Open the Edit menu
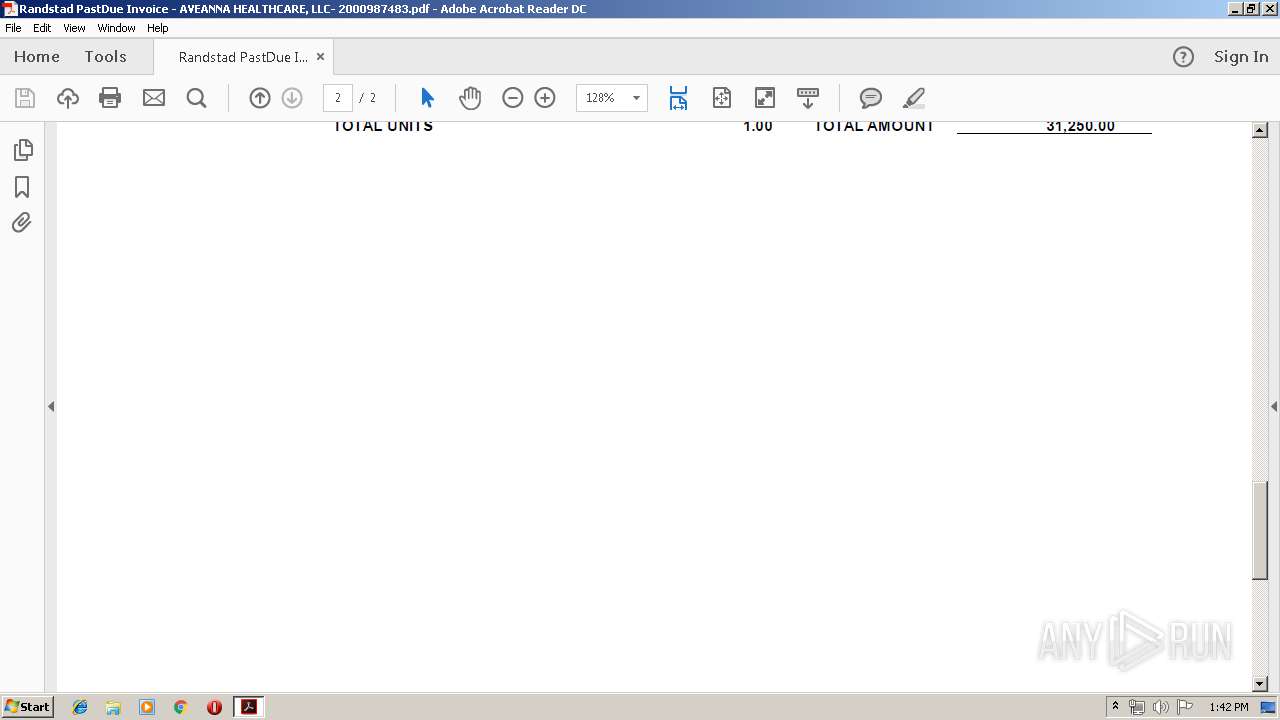Image resolution: width=1280 pixels, height=720 pixels. click(x=42, y=28)
